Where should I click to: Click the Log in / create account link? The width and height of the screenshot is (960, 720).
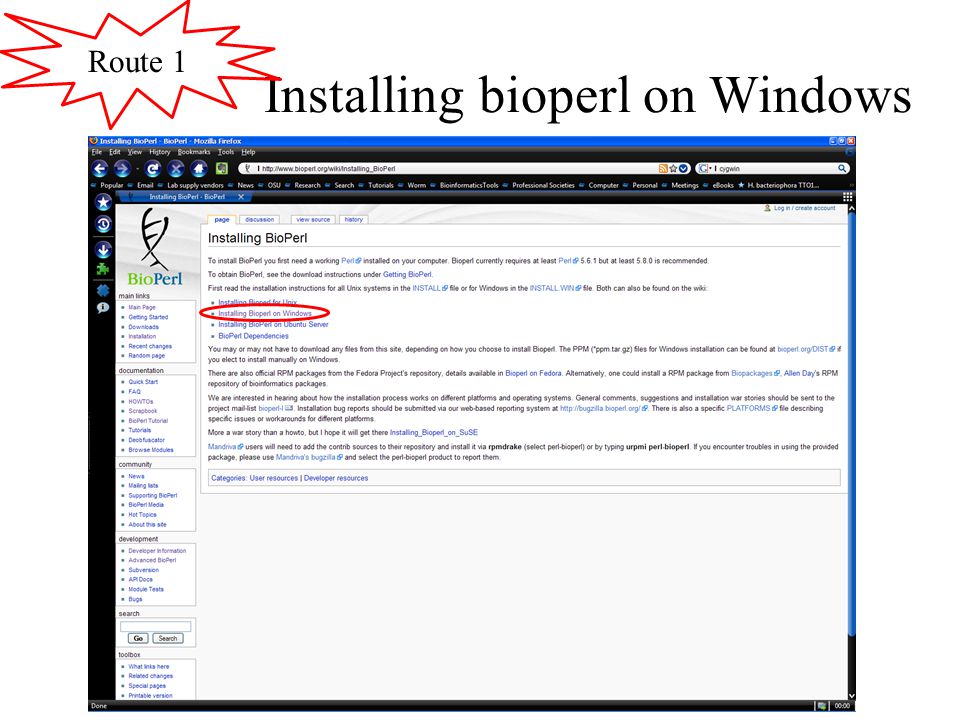[804, 208]
